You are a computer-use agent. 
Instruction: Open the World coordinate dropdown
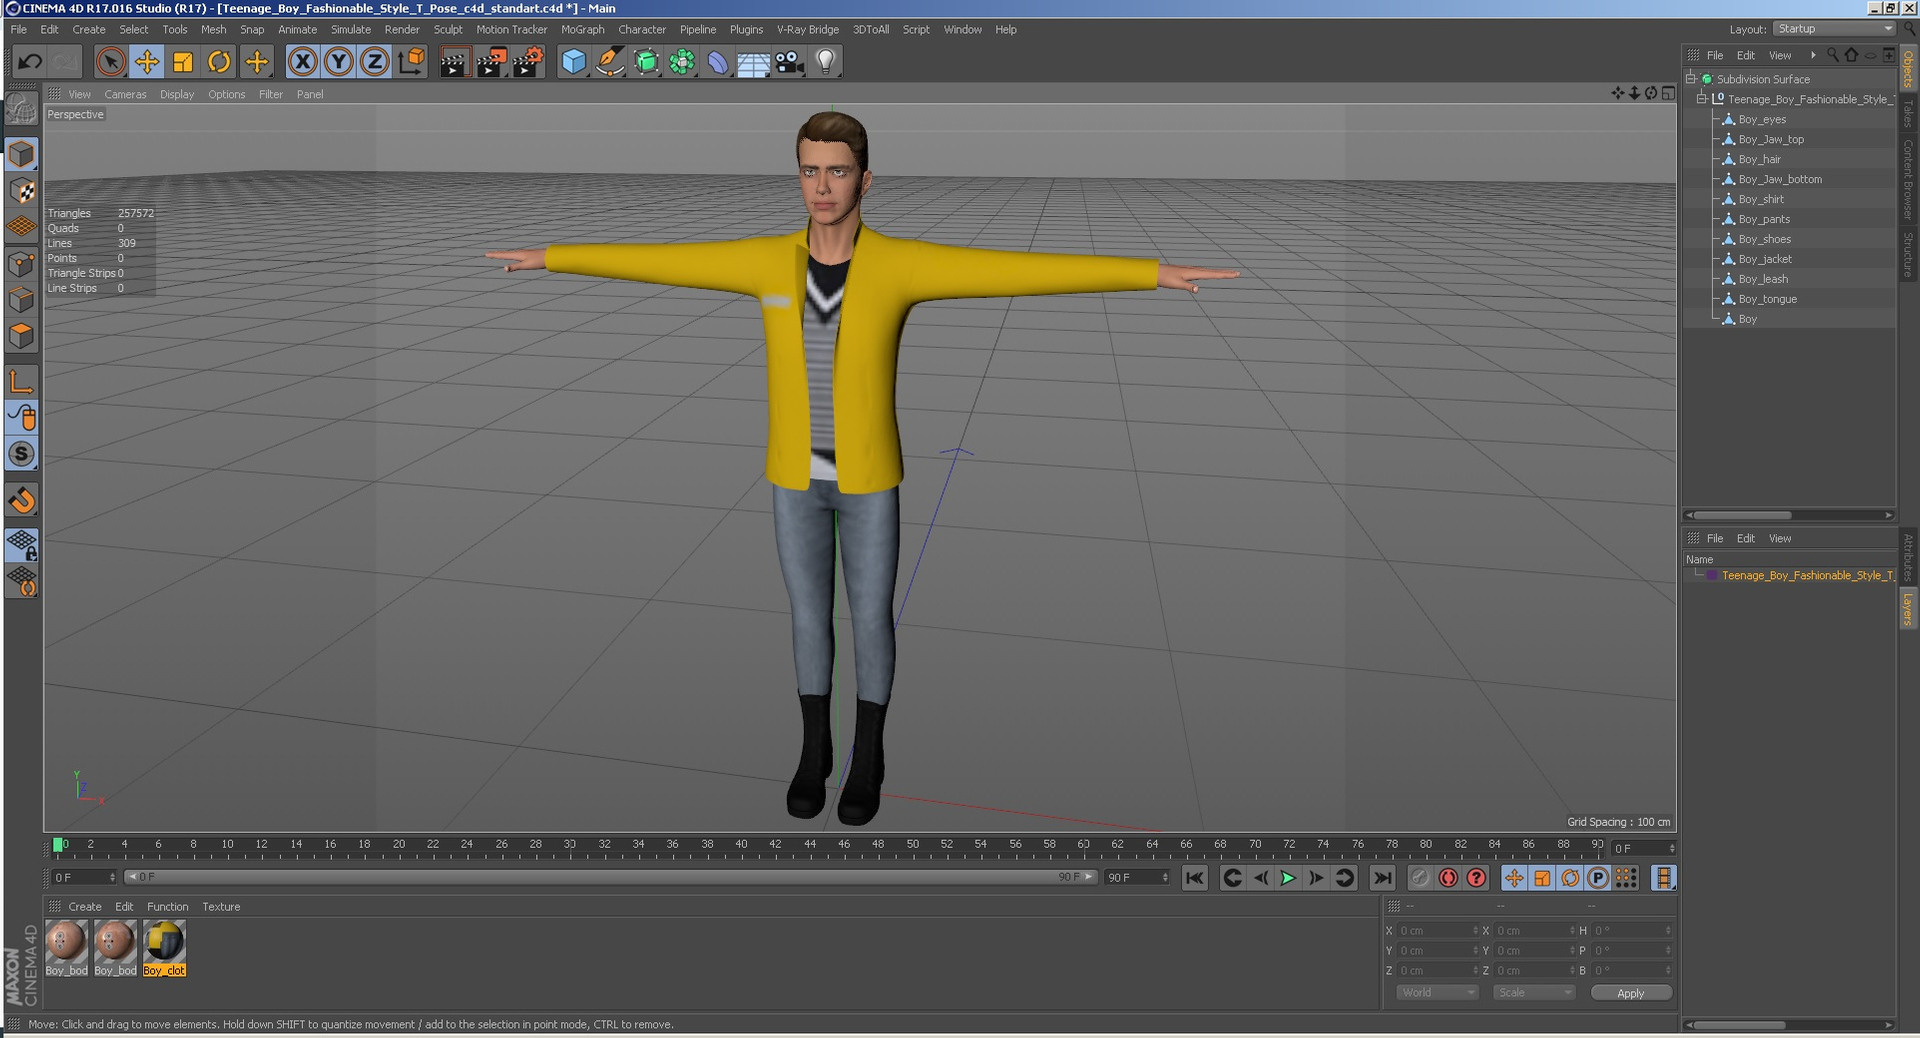point(1437,993)
